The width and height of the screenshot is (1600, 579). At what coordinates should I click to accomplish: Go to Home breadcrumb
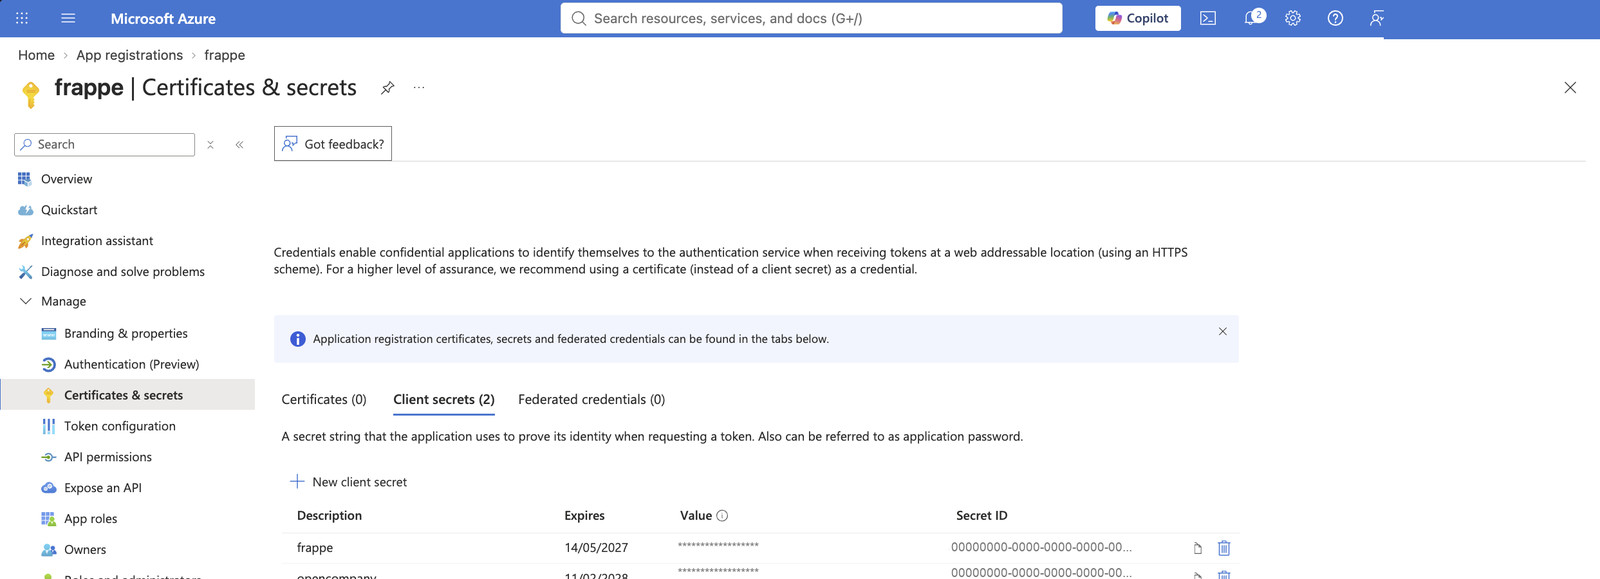36,55
